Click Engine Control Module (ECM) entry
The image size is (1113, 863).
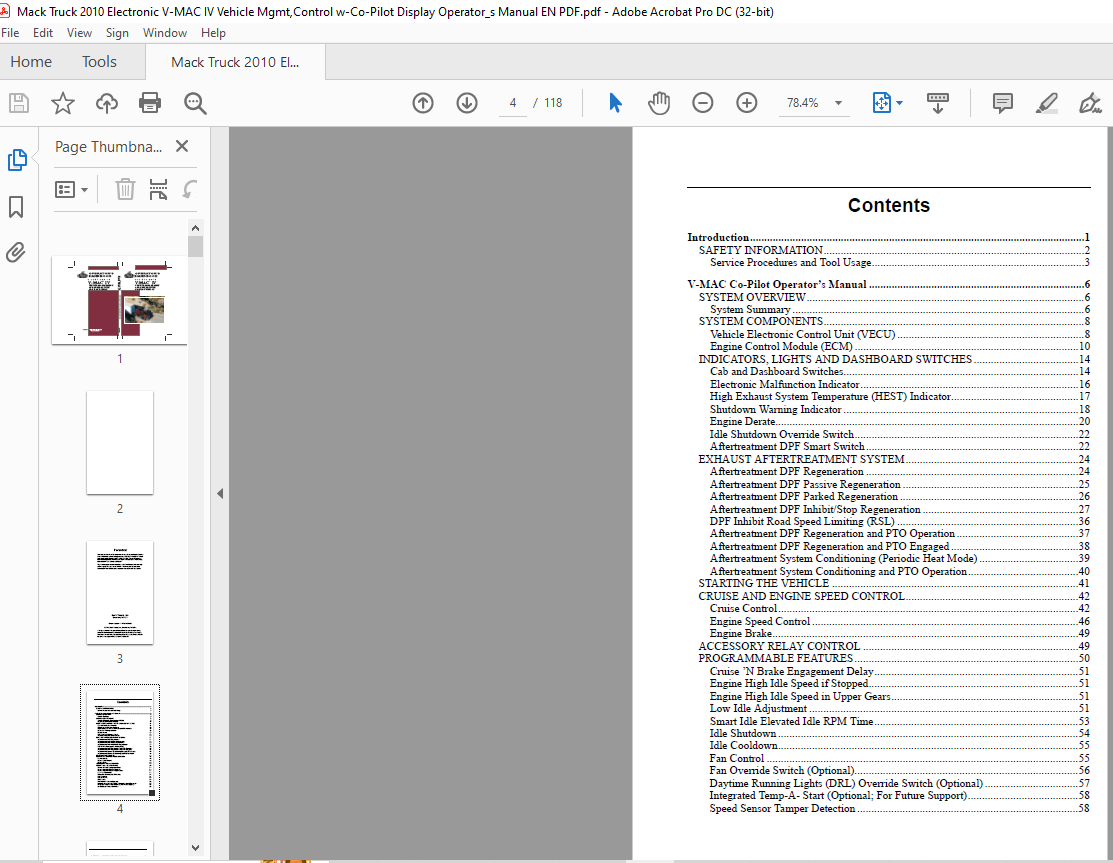[899, 346]
